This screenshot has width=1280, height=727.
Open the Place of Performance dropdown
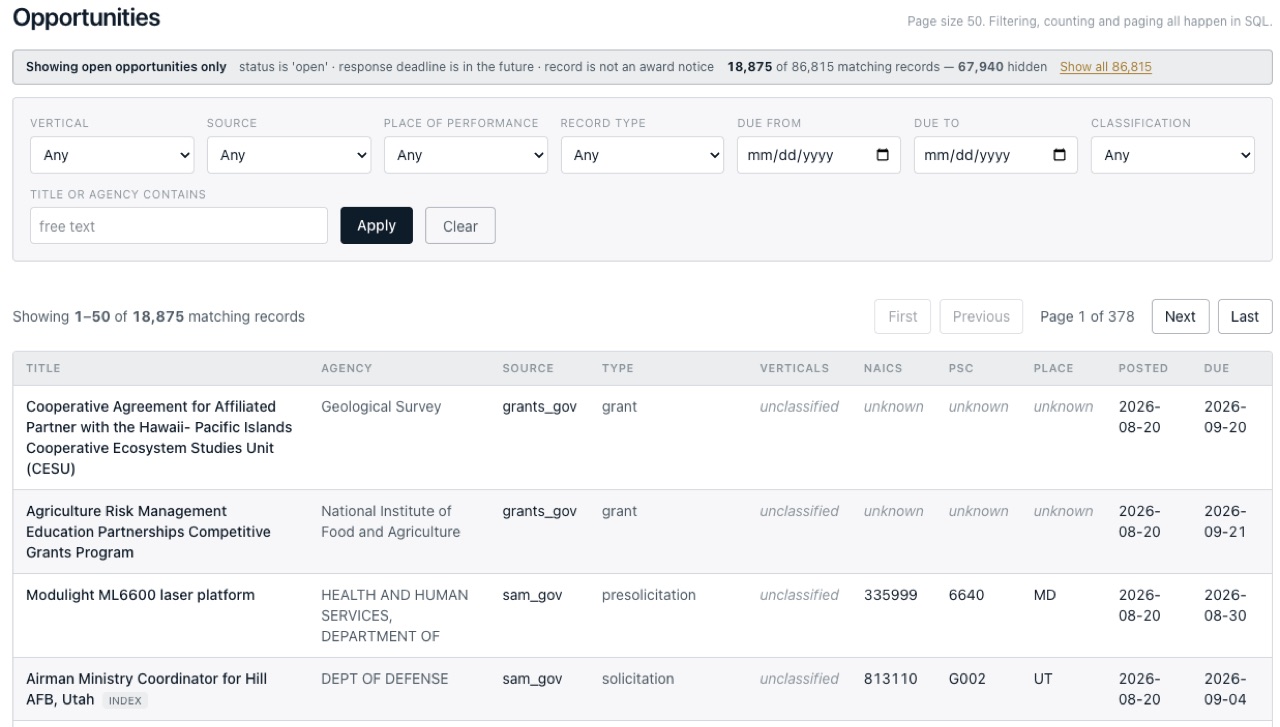click(466, 155)
